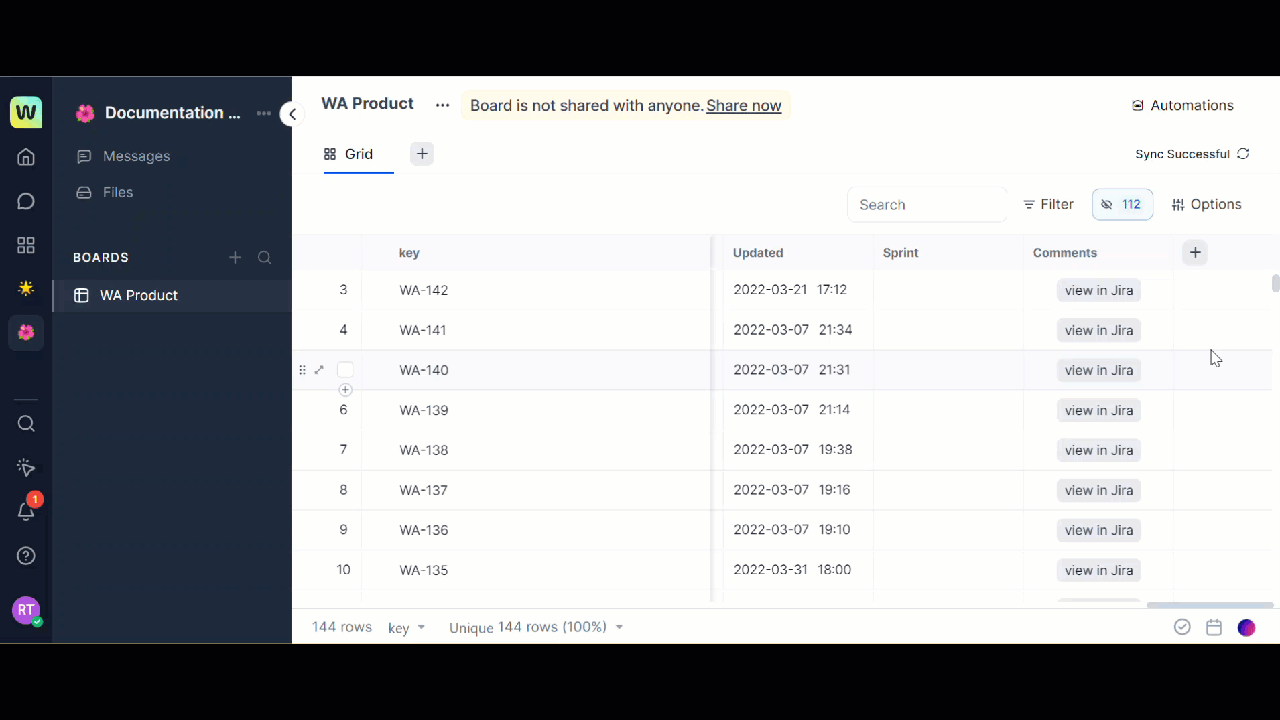Click the sync refresh icon
Screen dimensions: 1280x720
pos(1243,154)
